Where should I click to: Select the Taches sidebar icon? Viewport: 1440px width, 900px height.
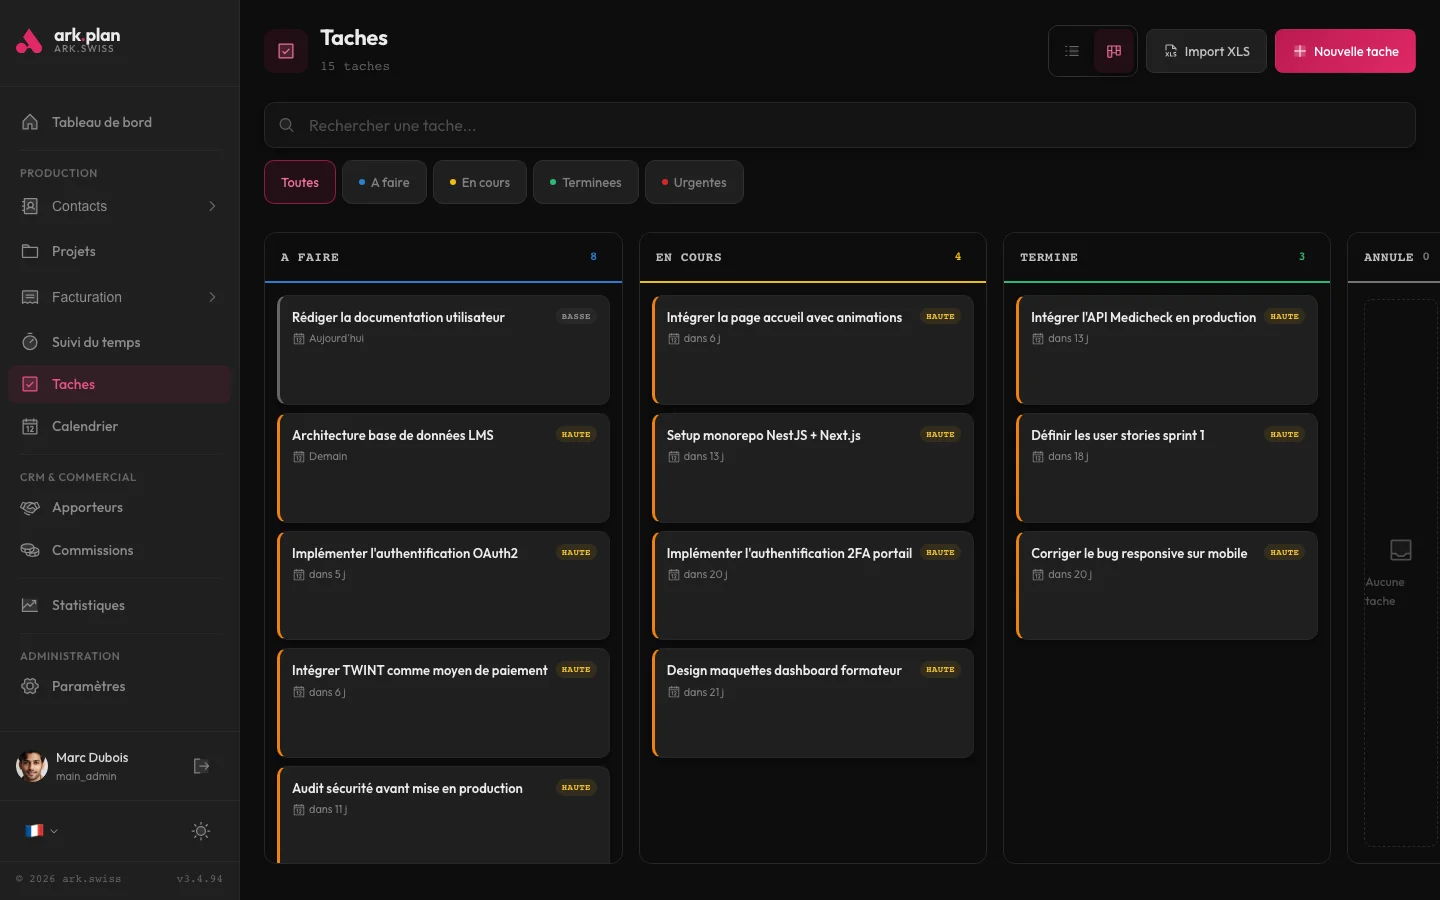click(30, 384)
